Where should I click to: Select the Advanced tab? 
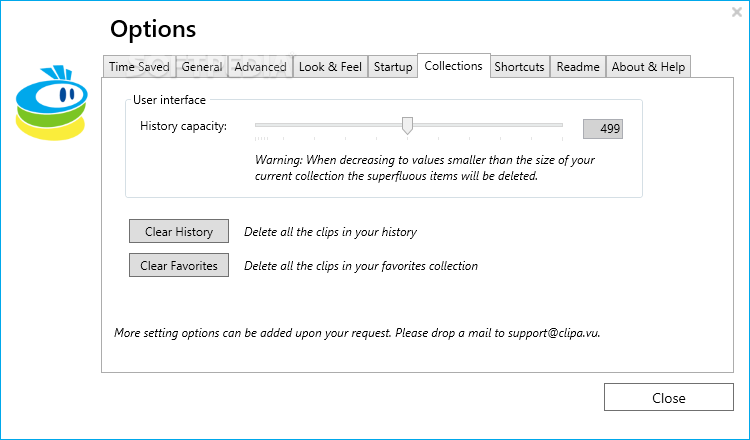tap(260, 66)
